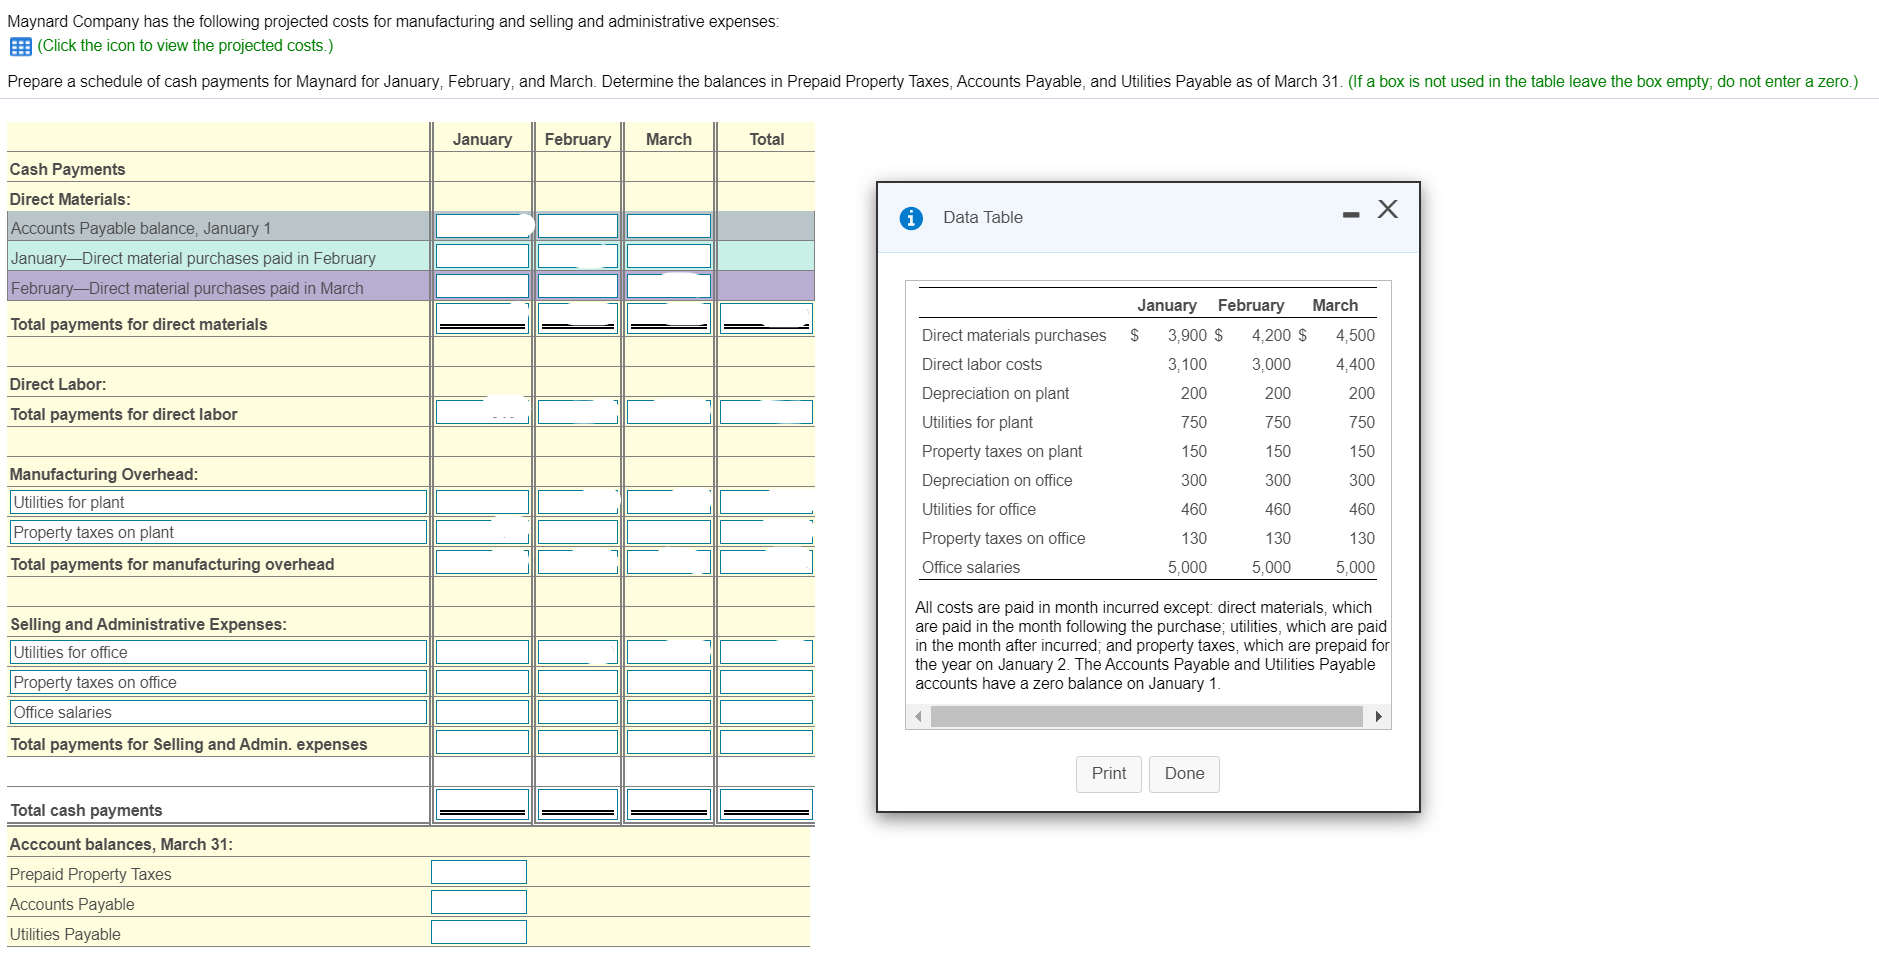This screenshot has width=1879, height=979.
Task: Open the projected costs table icon
Action: pos(20,46)
